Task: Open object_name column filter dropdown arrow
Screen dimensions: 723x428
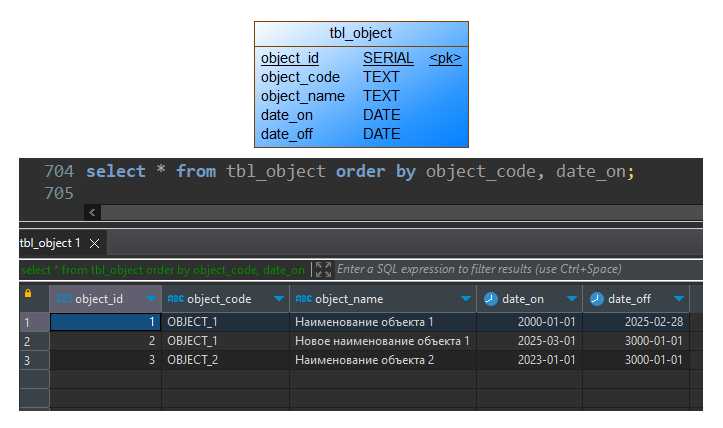Action: click(x=466, y=299)
